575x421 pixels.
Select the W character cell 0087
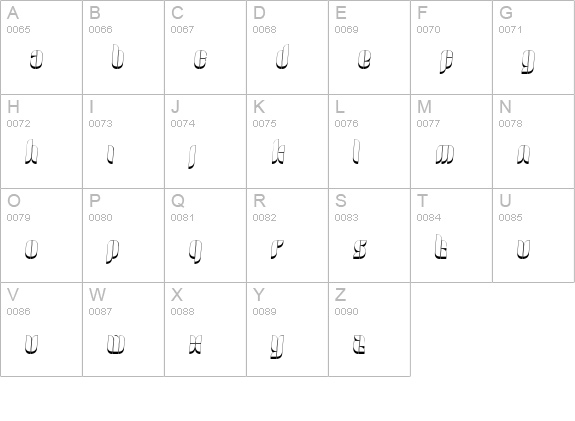tap(124, 329)
